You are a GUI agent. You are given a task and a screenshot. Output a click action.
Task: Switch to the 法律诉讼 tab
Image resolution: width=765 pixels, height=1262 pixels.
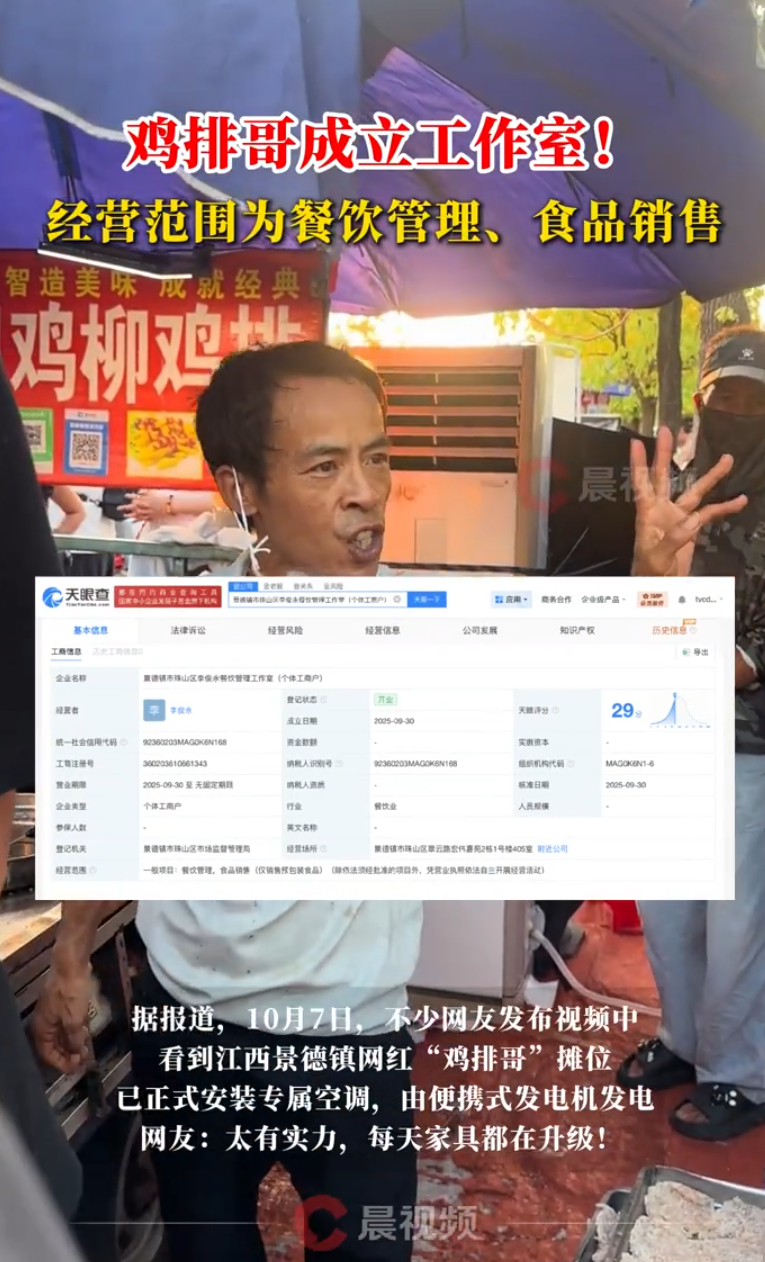(x=188, y=630)
